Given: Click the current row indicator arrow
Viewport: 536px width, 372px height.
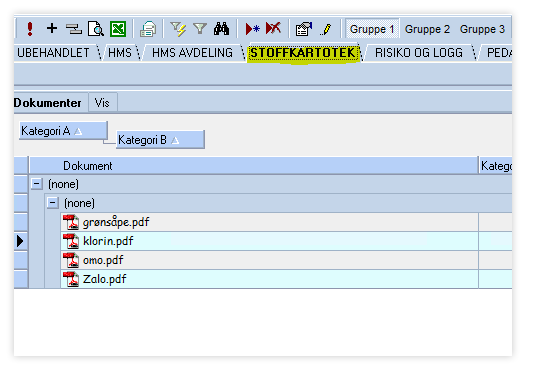Looking at the screenshot, I should click(20, 241).
